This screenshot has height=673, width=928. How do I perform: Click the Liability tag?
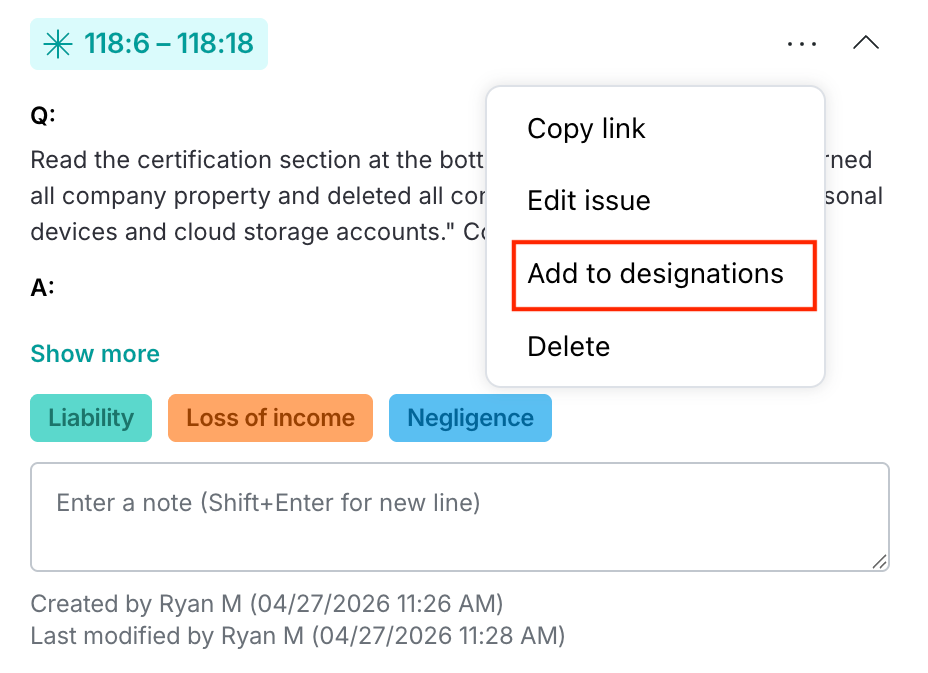coord(91,418)
